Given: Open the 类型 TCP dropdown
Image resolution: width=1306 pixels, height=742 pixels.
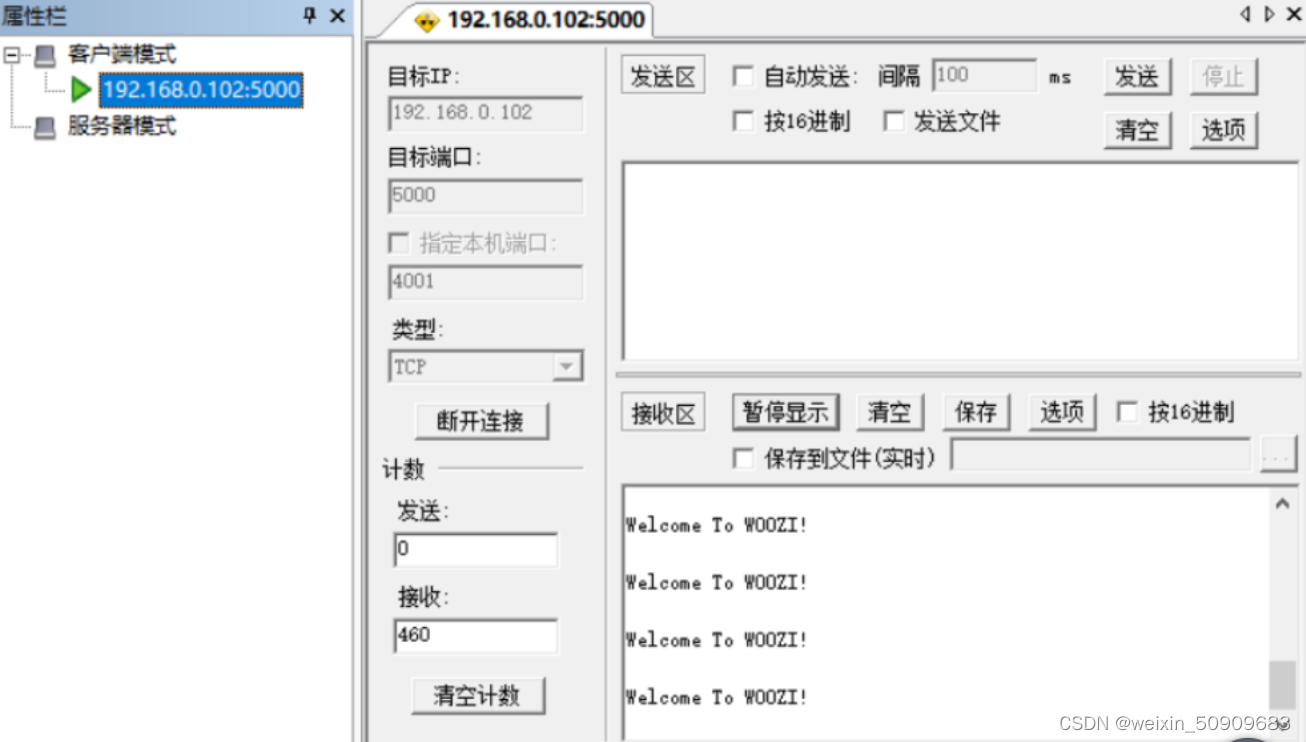Looking at the screenshot, I should (567, 367).
